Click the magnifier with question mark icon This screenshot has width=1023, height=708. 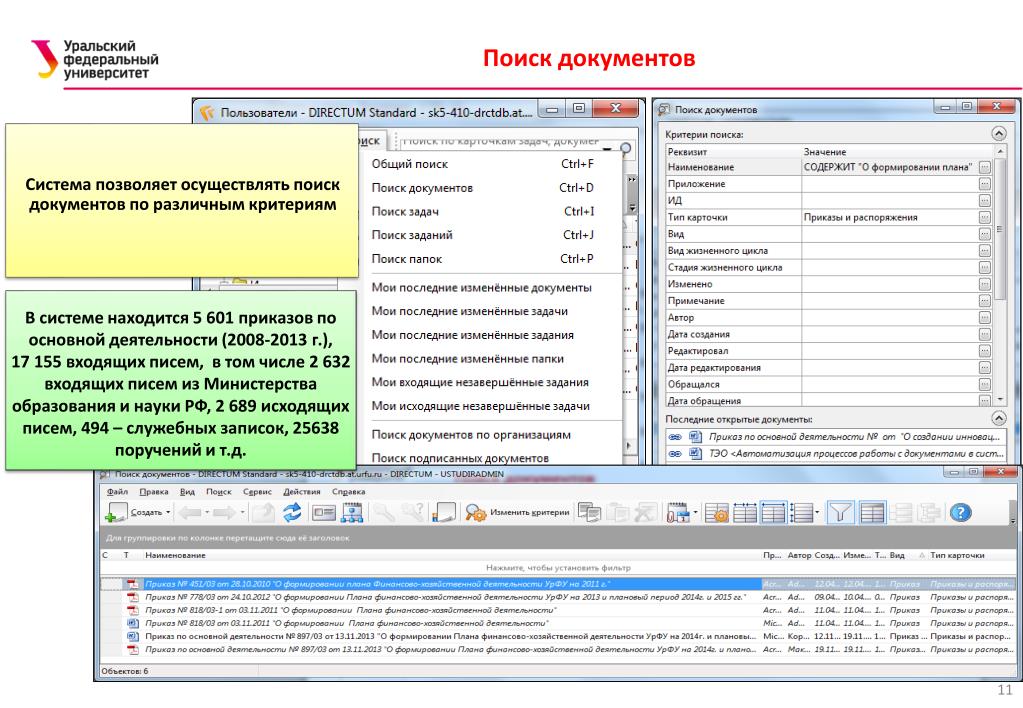point(413,513)
